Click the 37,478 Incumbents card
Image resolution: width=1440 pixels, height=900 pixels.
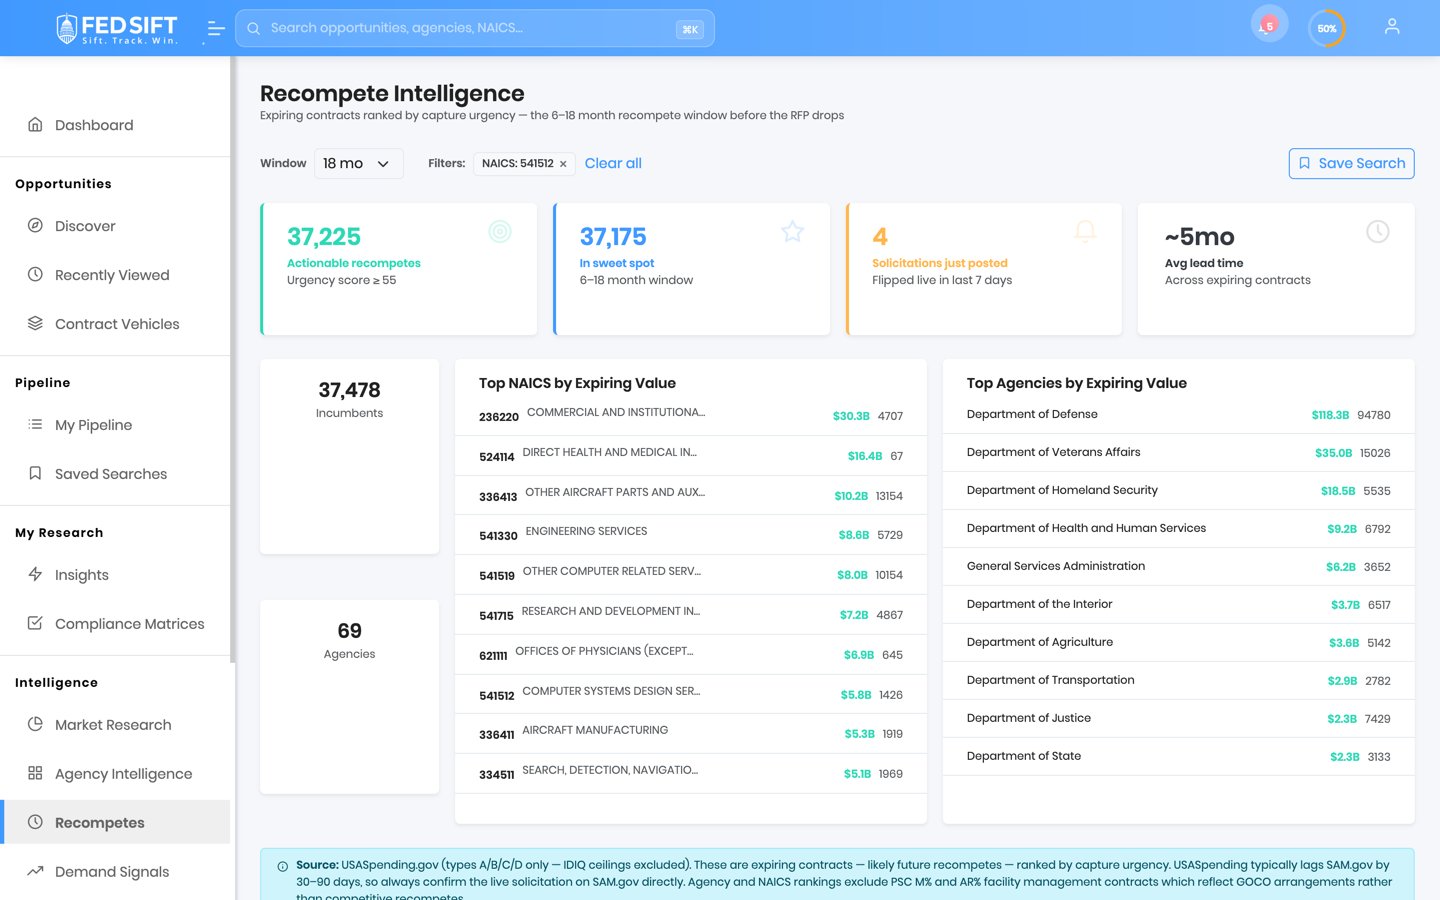349,456
